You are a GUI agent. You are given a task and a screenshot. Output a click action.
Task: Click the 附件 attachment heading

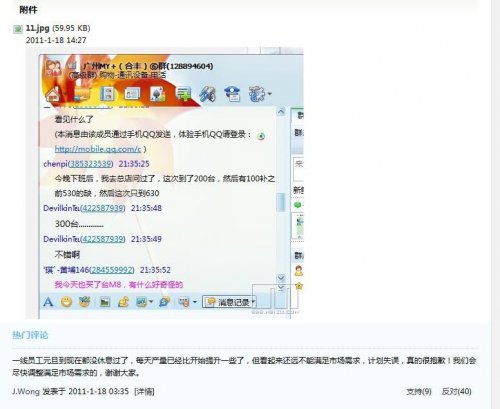pos(28,10)
